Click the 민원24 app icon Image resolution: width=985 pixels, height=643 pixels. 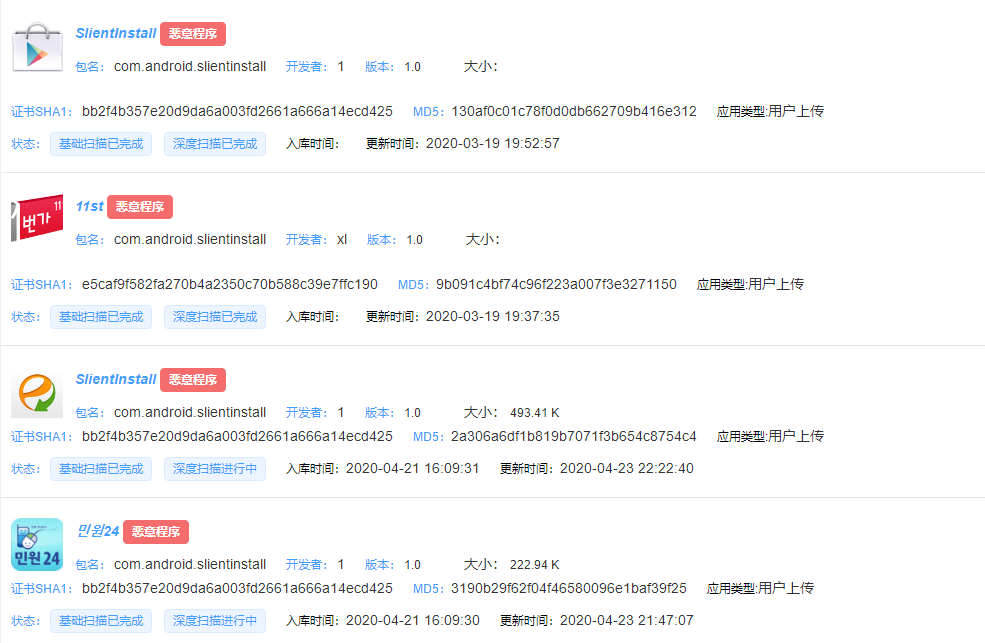[x=37, y=544]
